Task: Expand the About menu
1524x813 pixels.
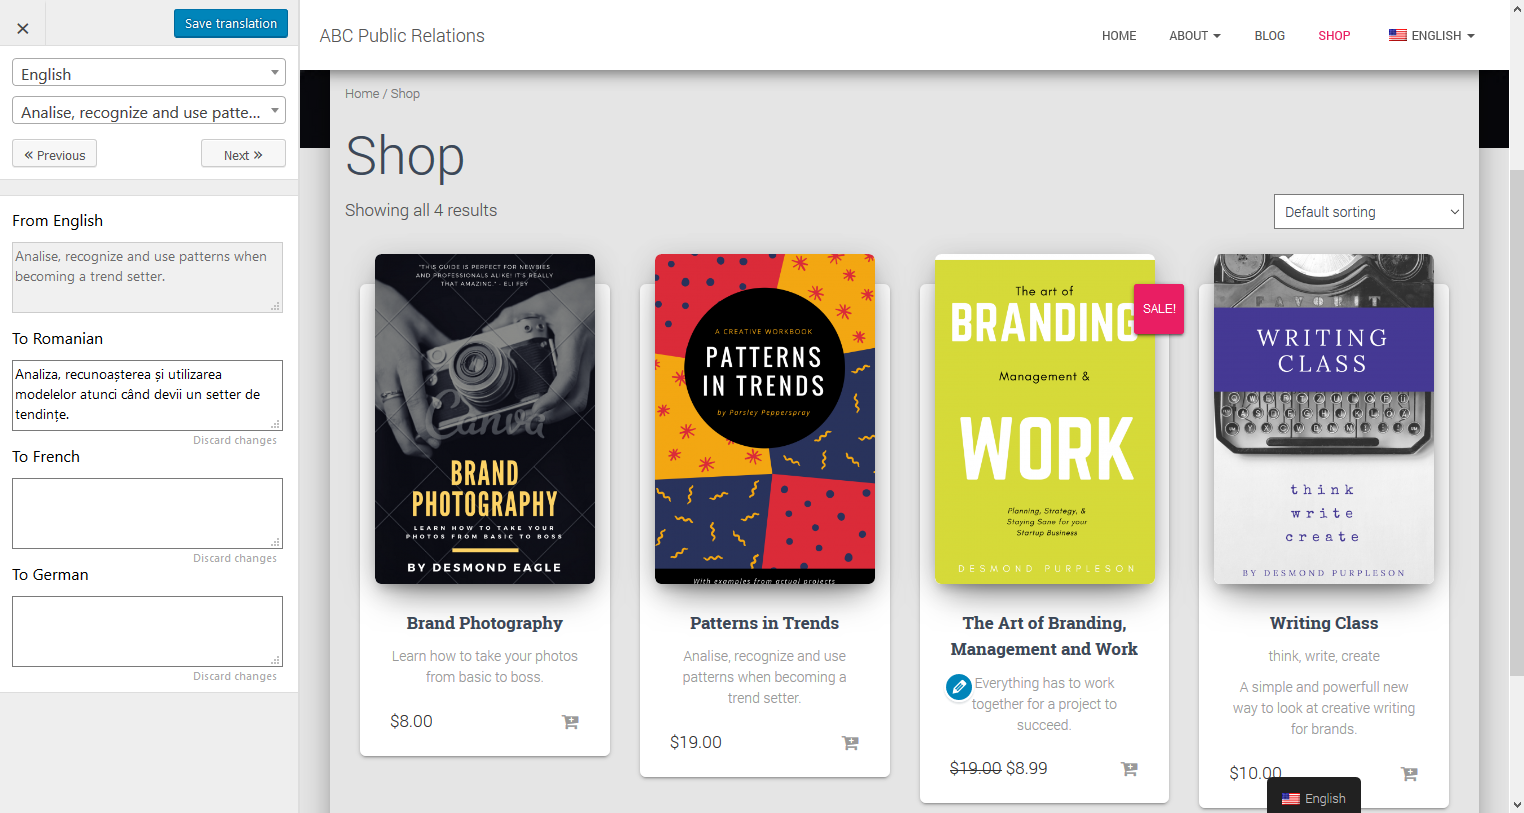Action: coord(1194,36)
